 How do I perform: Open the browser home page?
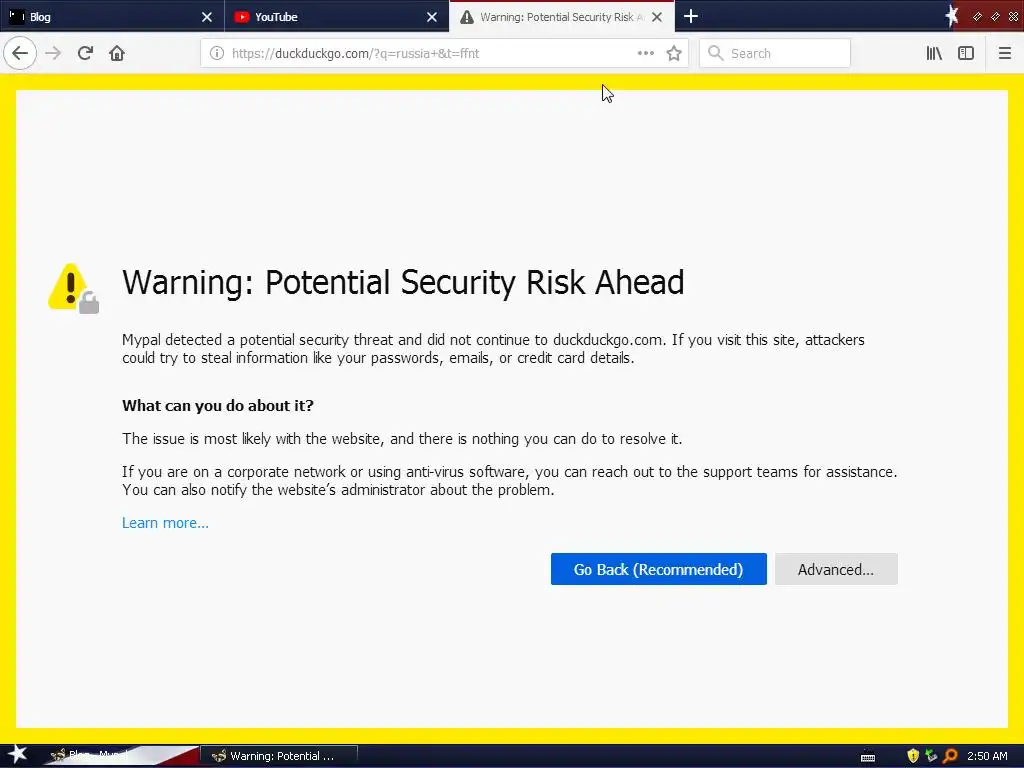[x=117, y=53]
